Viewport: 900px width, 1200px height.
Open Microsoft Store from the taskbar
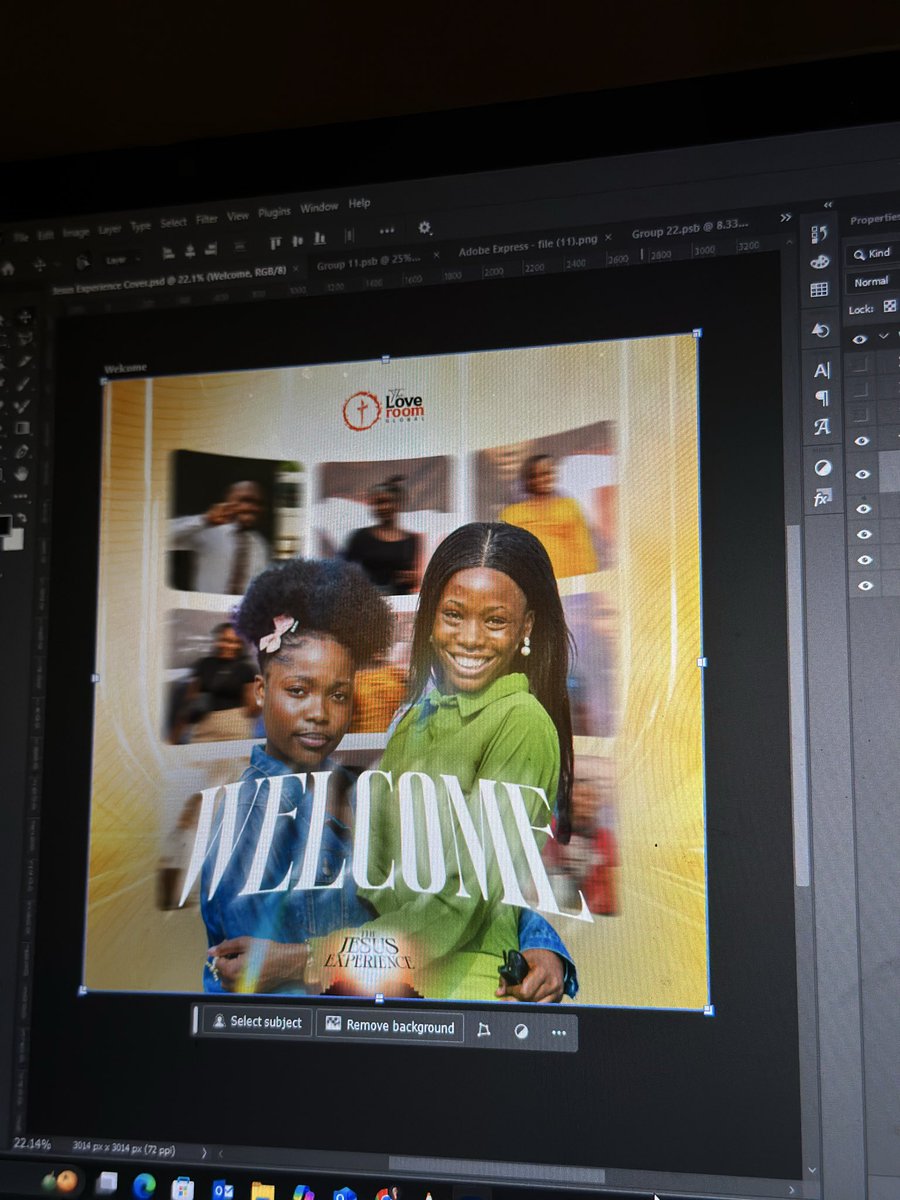tap(182, 1187)
